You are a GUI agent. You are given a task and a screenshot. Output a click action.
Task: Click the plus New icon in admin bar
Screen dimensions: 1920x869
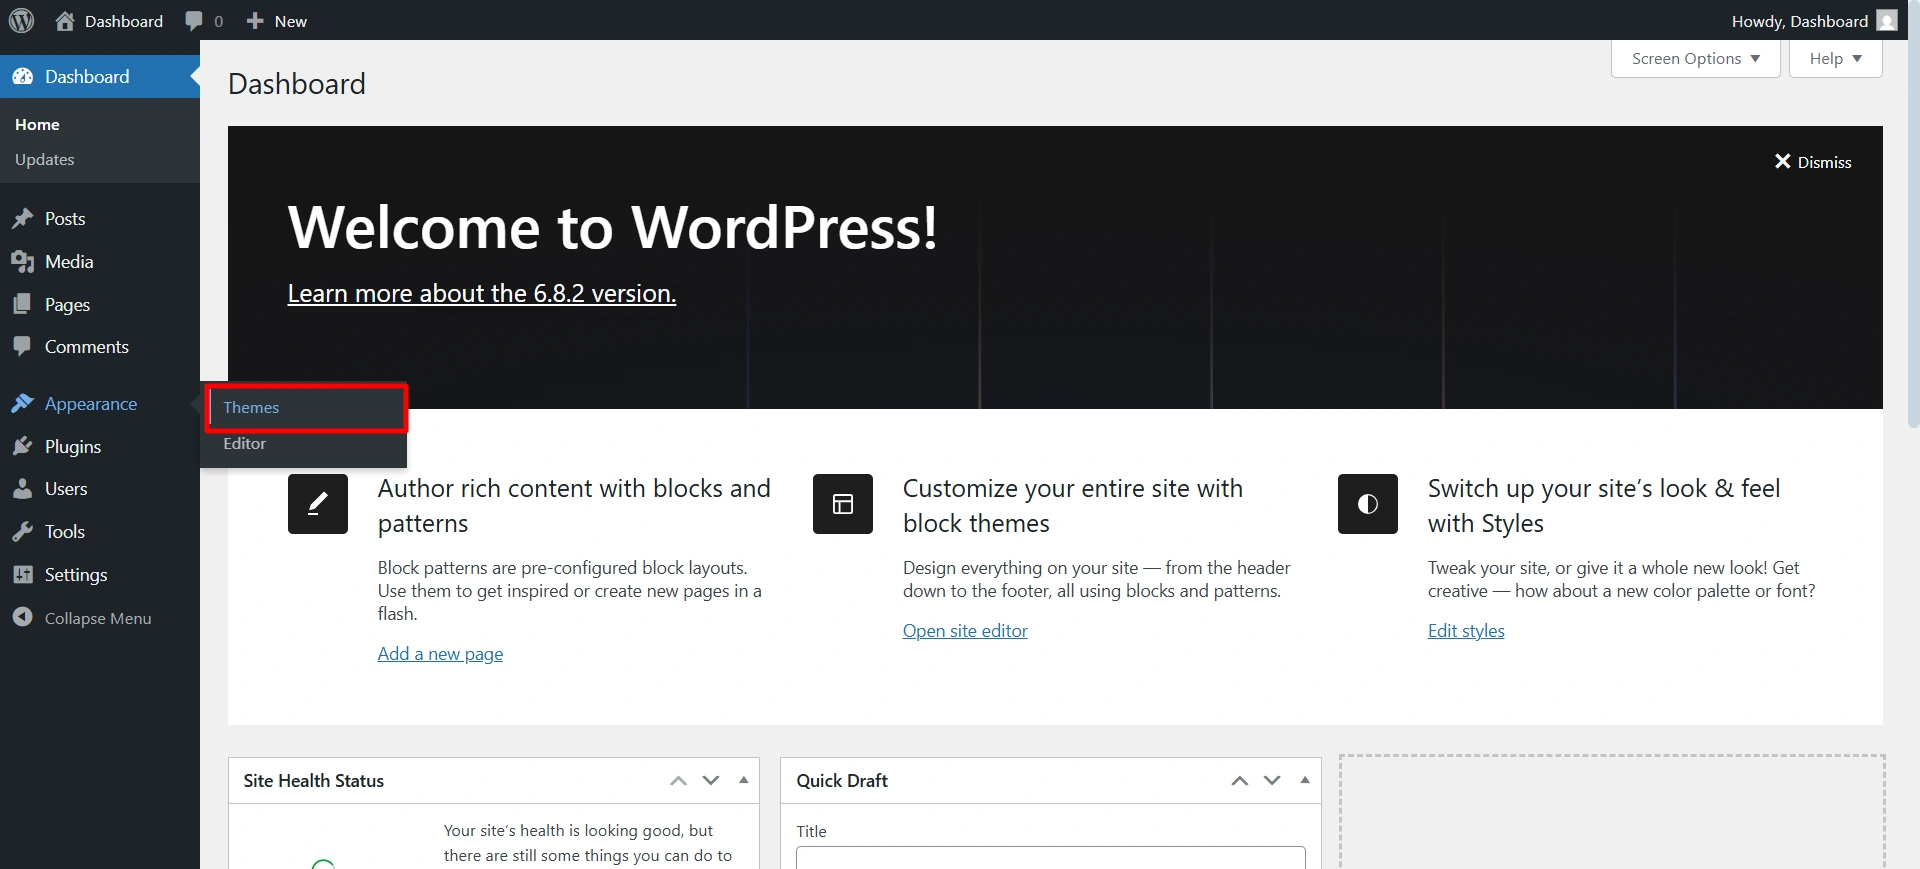click(255, 21)
